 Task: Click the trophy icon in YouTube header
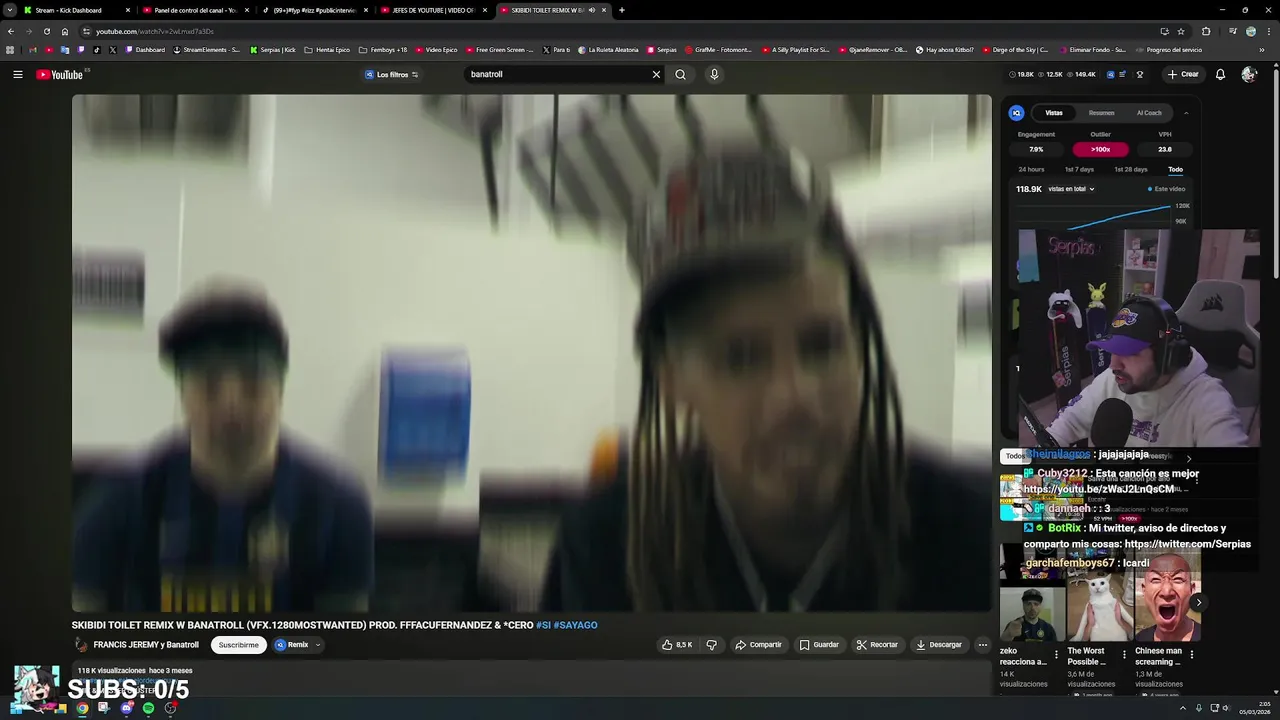(1141, 74)
